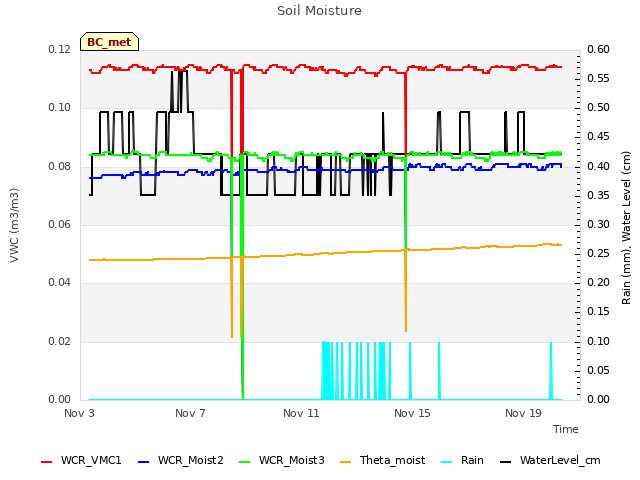Click the 0.04 left axis value

60,282
